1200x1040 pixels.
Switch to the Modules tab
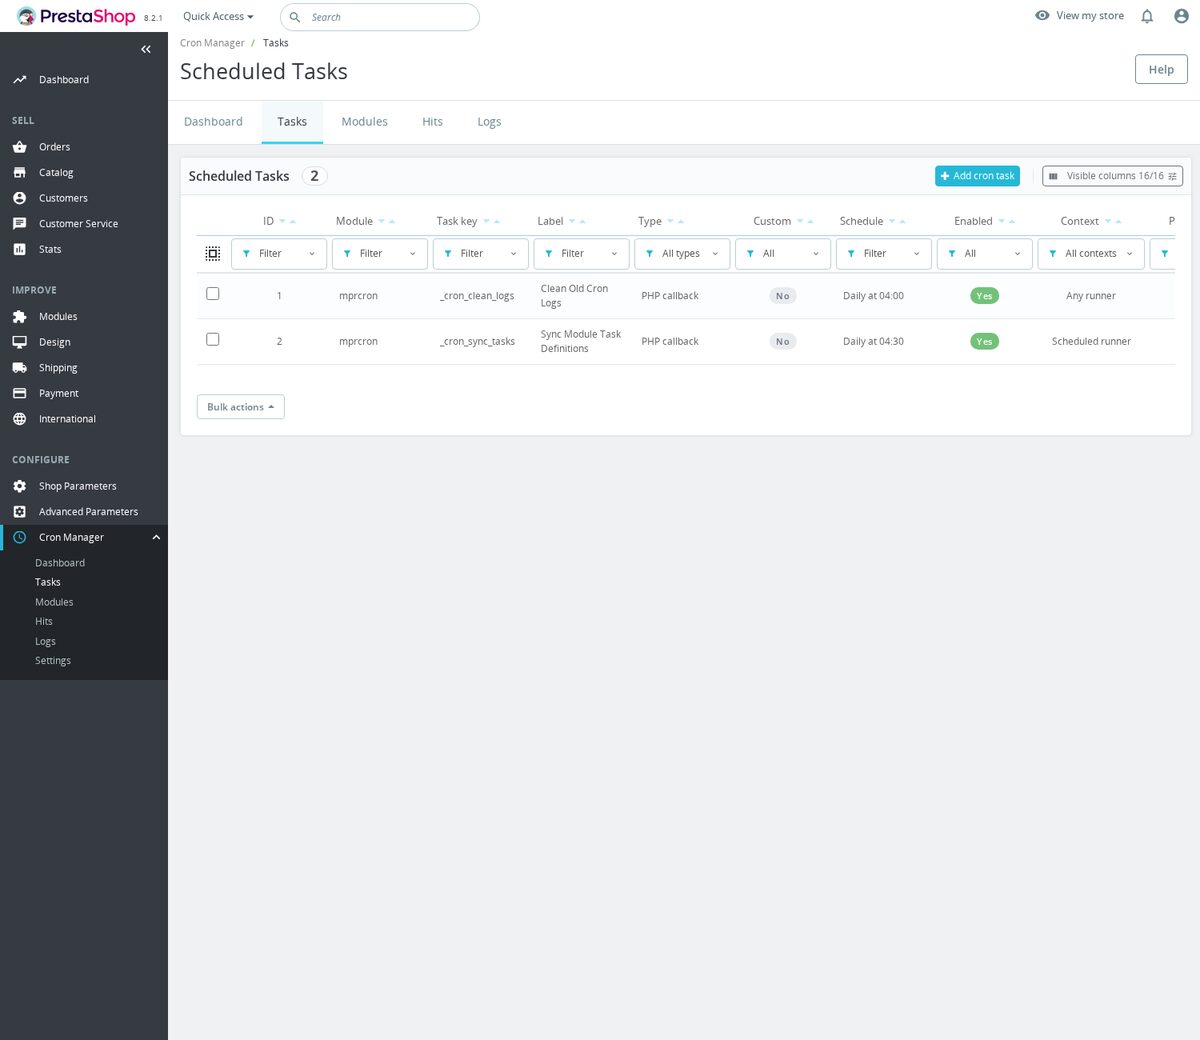click(x=364, y=122)
